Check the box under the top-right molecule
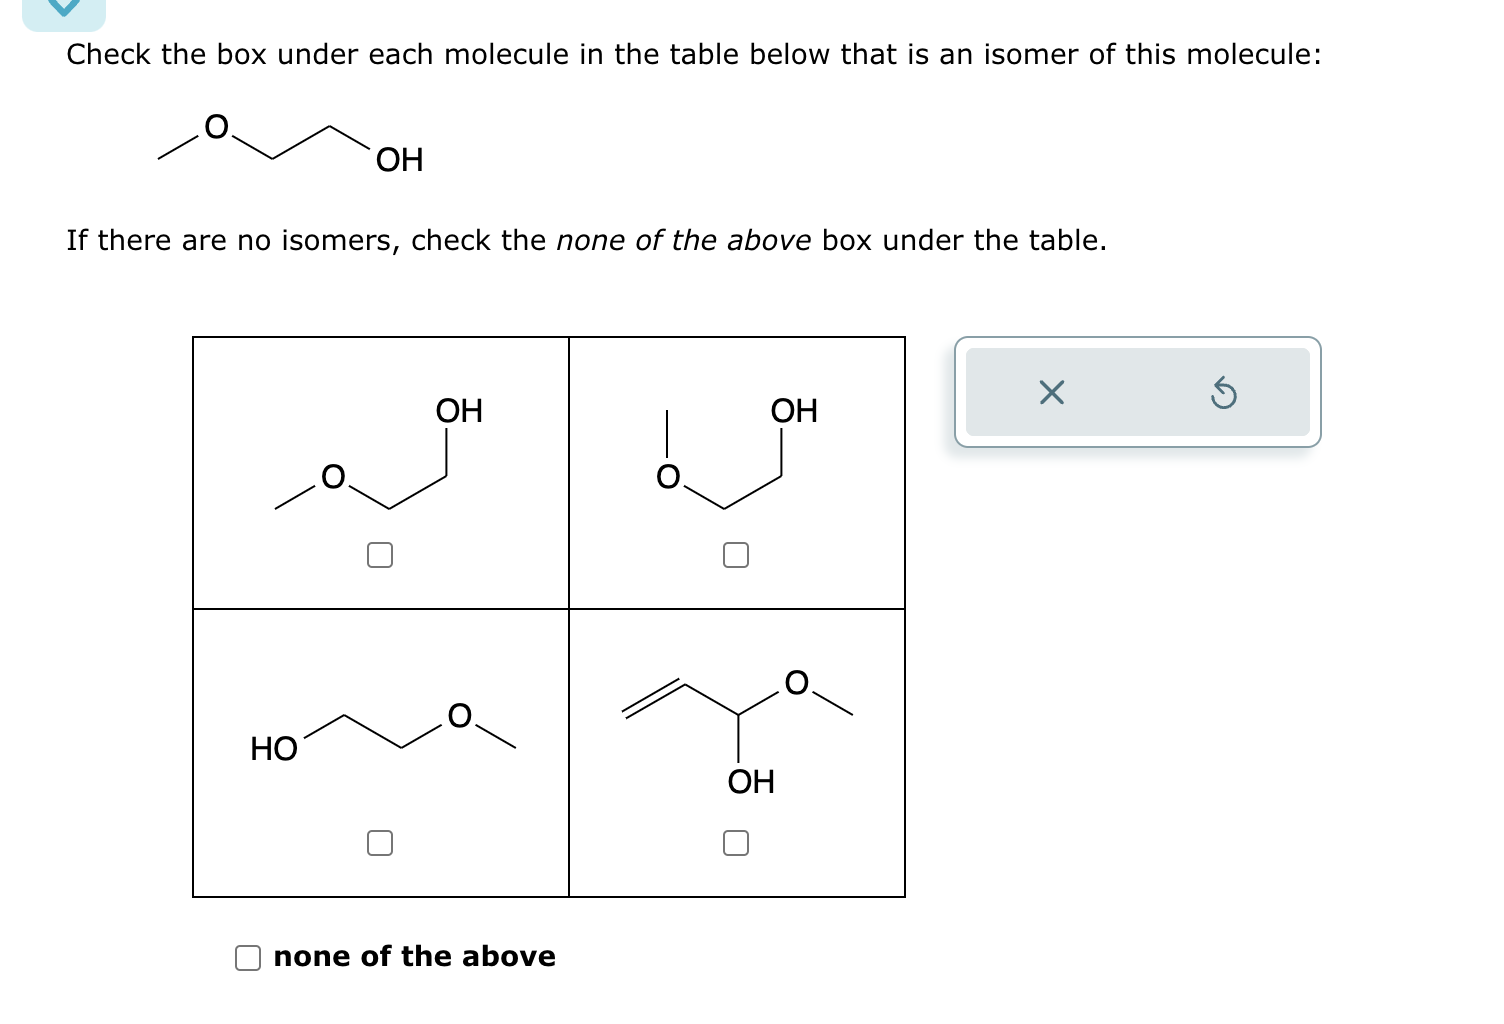This screenshot has width=1504, height=1024. (735, 554)
